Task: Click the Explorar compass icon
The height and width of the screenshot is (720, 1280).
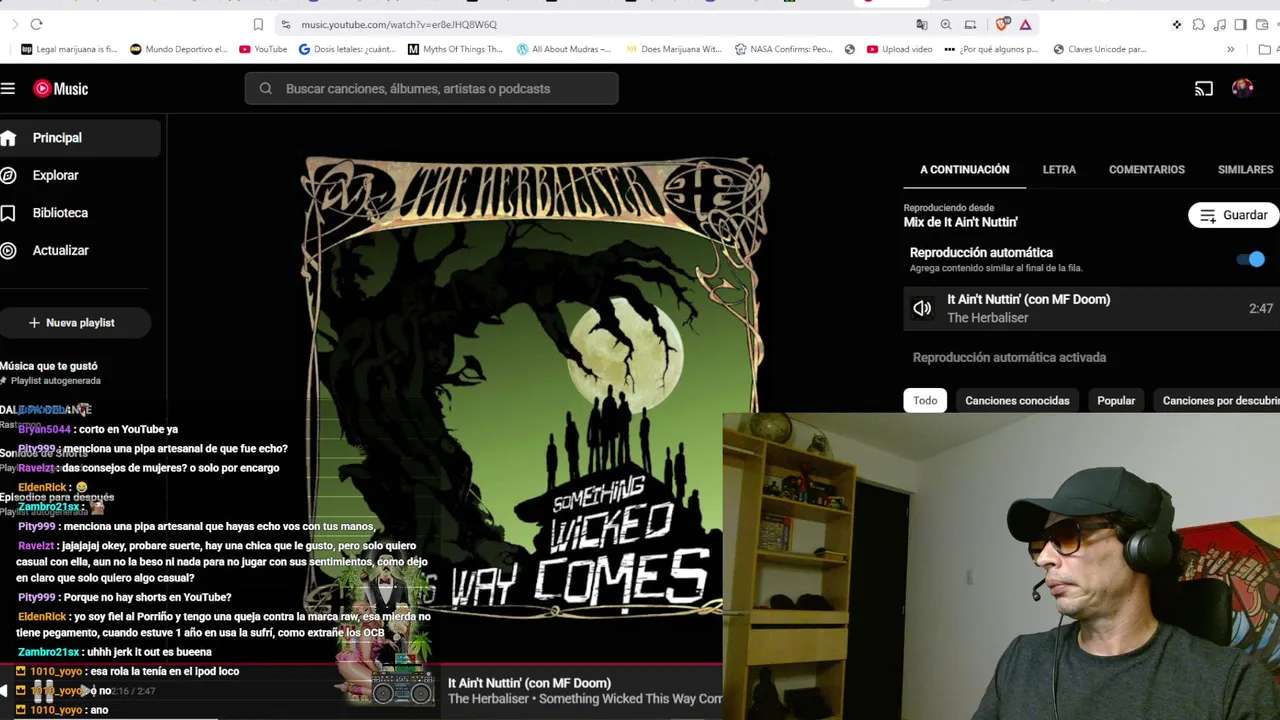Action: (x=8, y=175)
